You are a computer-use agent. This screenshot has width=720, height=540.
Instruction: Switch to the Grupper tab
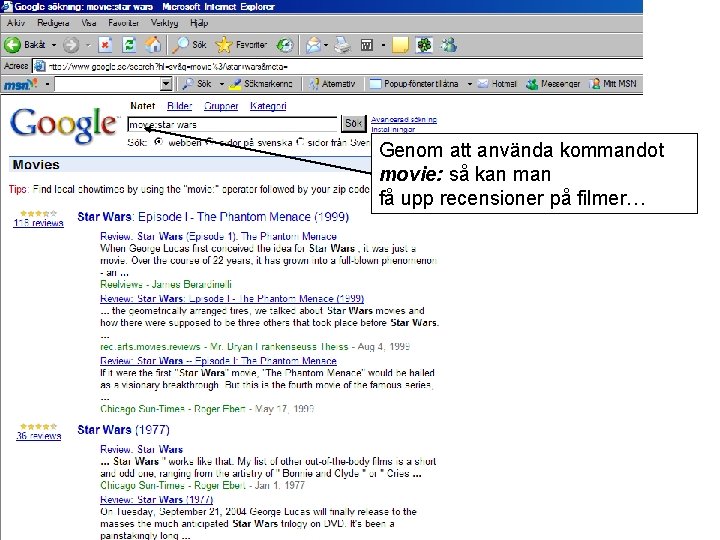click(221, 106)
